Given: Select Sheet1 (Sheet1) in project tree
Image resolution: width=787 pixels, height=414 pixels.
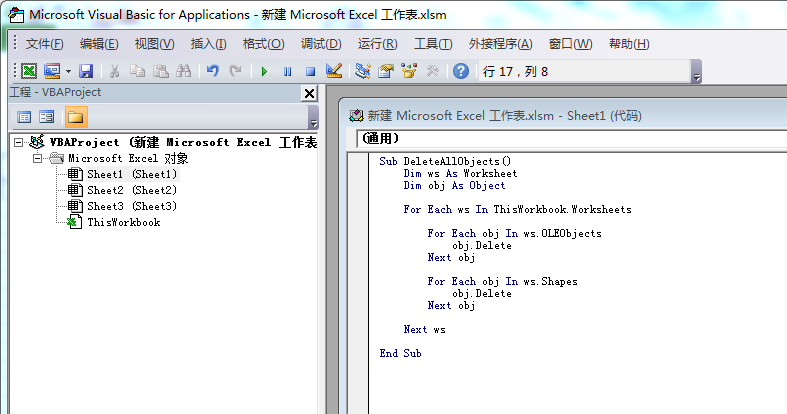Looking at the screenshot, I should [132, 174].
